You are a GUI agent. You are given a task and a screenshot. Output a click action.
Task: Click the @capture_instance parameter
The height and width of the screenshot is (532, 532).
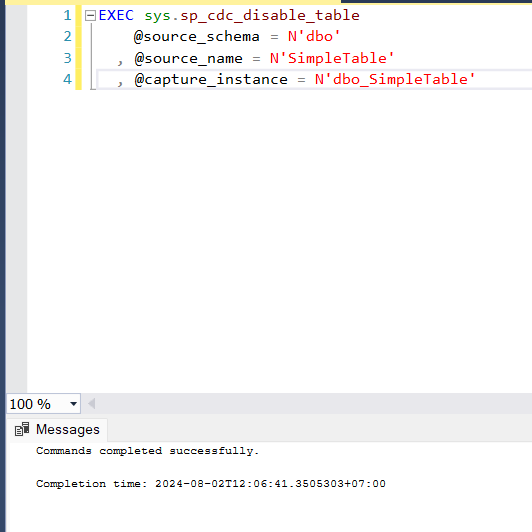tap(211, 80)
